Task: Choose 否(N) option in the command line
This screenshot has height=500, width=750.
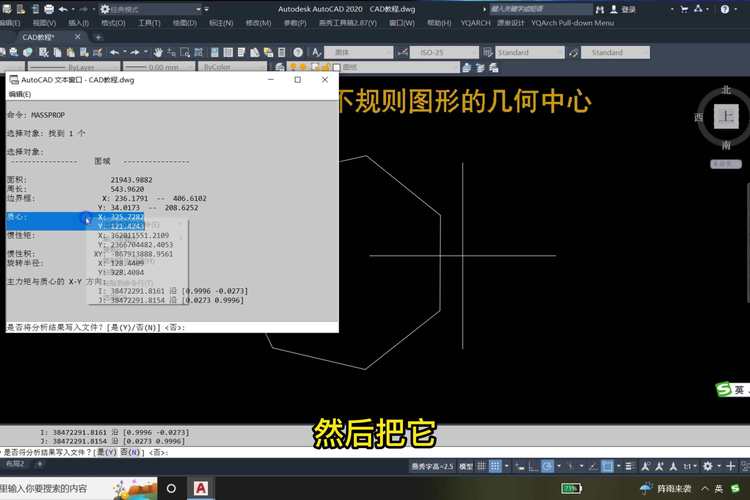Action: (131, 453)
